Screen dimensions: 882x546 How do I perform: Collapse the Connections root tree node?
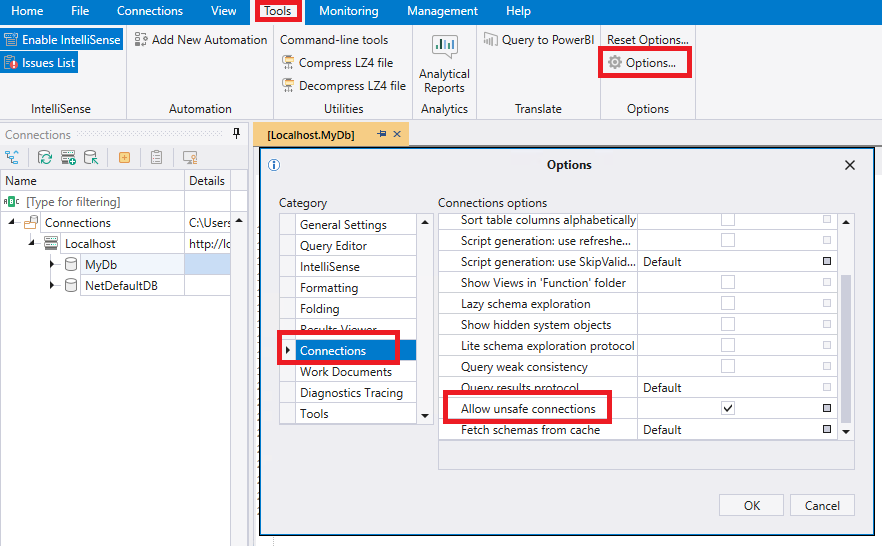click(11, 222)
